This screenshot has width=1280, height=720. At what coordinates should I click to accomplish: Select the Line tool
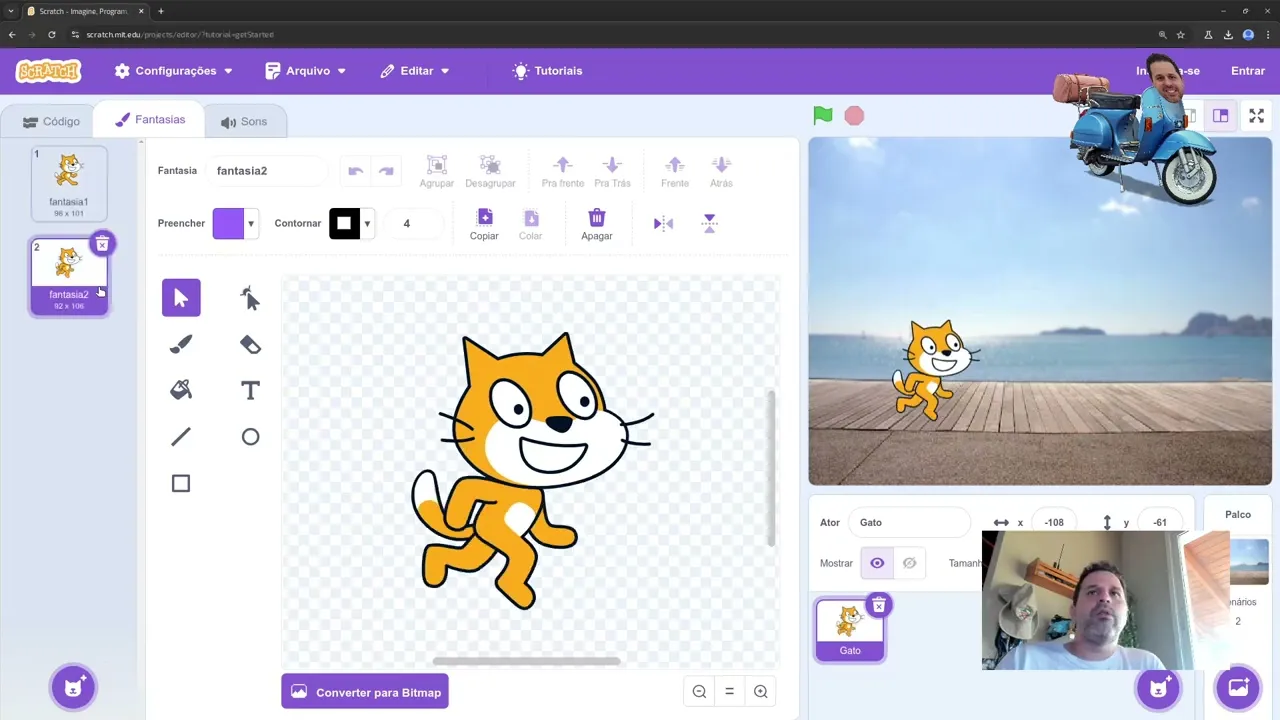(181, 437)
